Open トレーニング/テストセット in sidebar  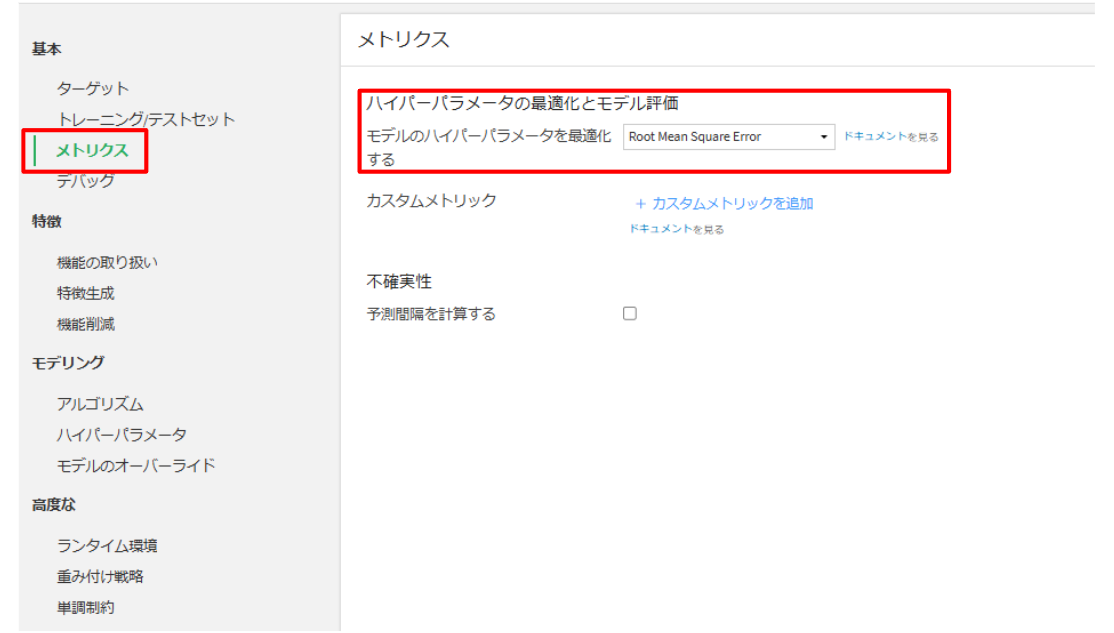pos(146,119)
